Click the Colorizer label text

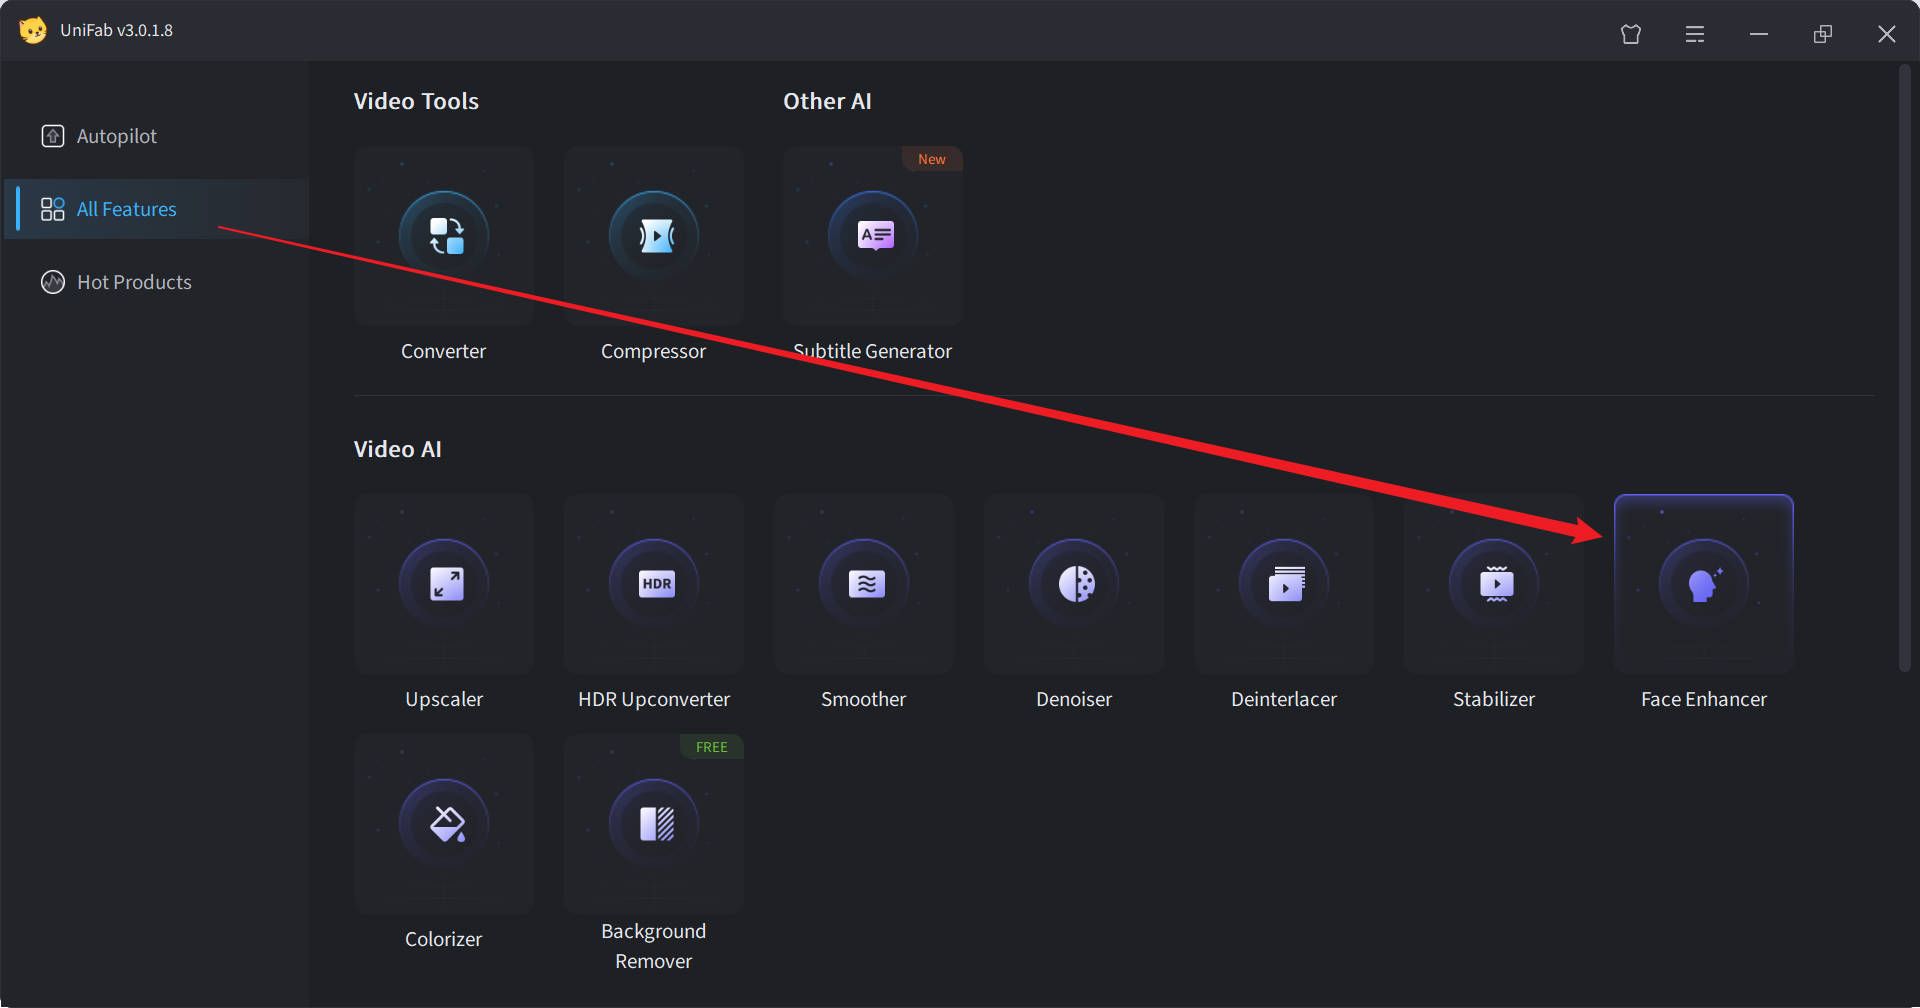pos(444,939)
